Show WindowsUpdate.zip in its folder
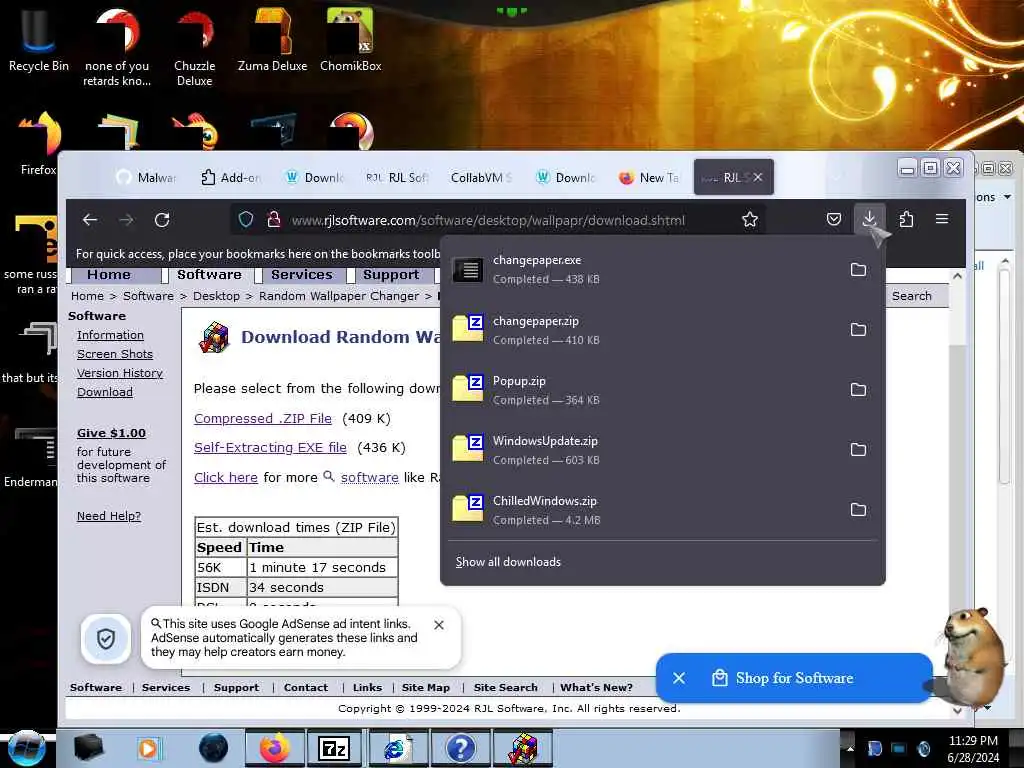The image size is (1024, 768). point(858,450)
